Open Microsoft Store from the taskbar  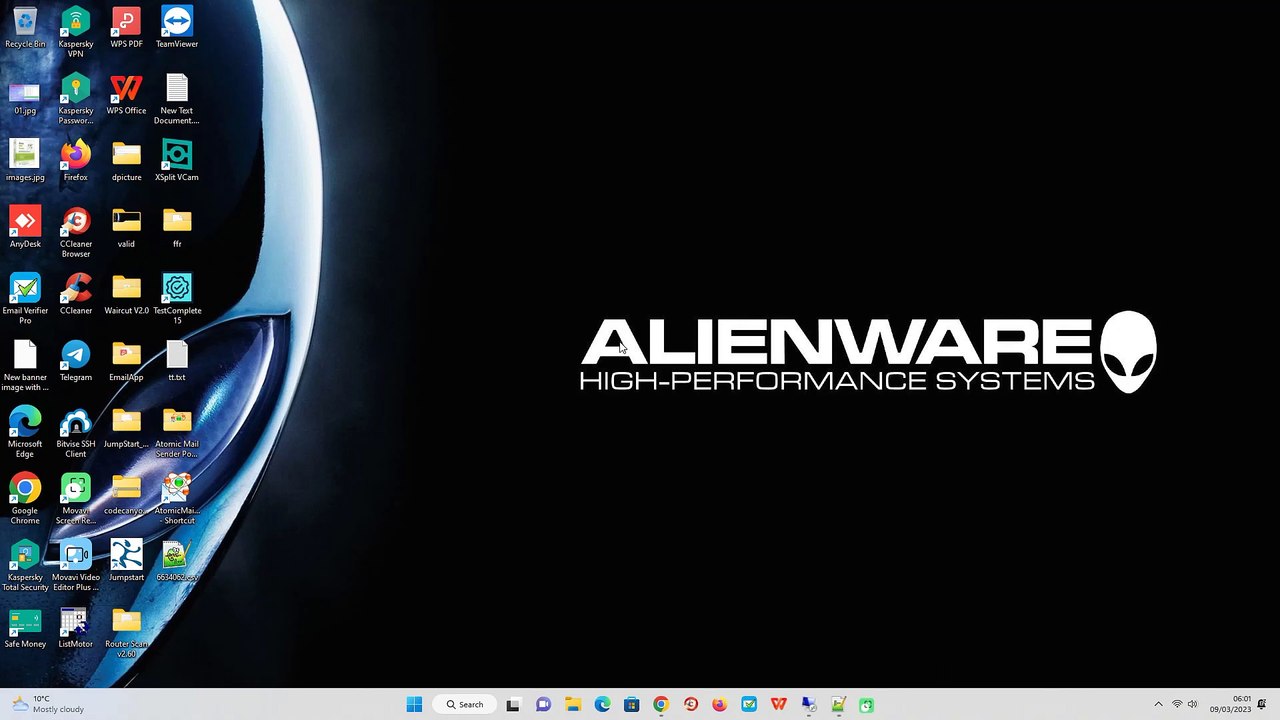[631, 704]
